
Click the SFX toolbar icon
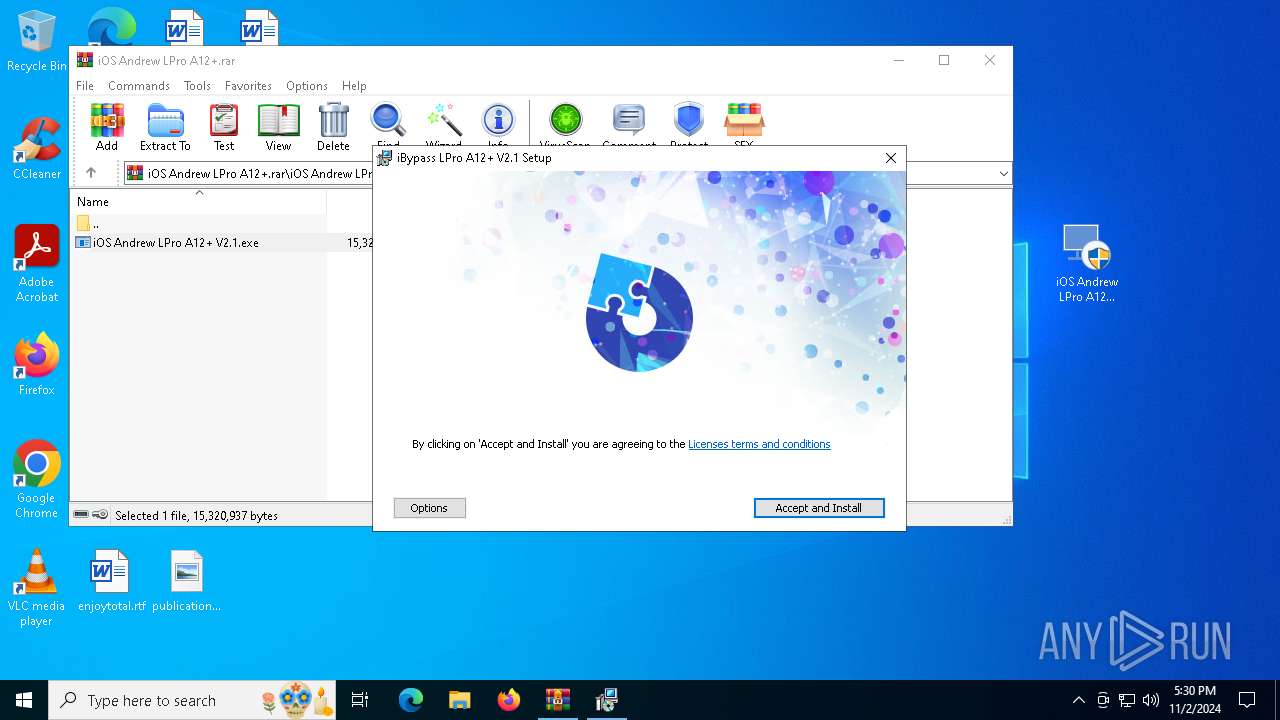tap(744, 123)
